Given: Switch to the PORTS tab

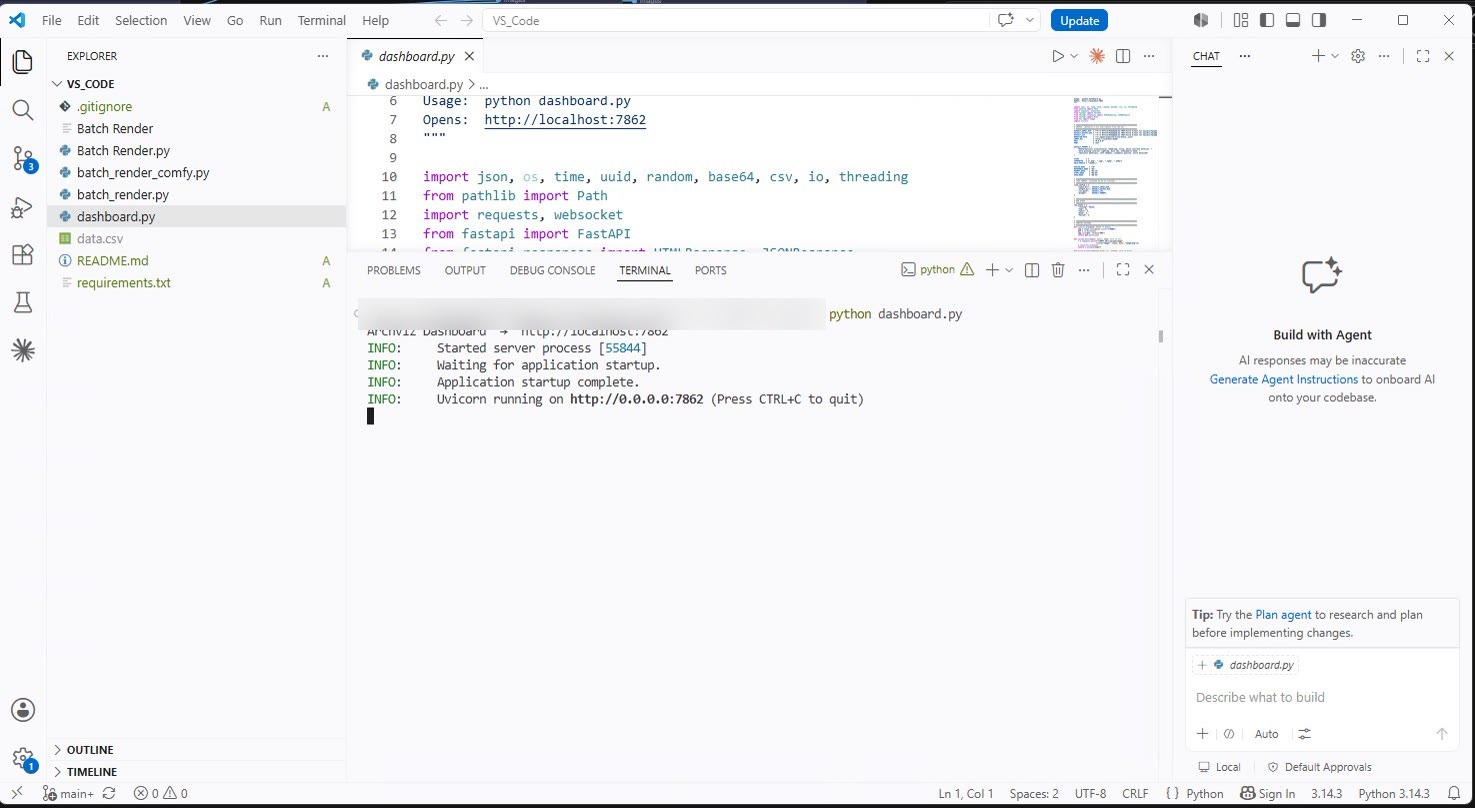Looking at the screenshot, I should (x=711, y=270).
